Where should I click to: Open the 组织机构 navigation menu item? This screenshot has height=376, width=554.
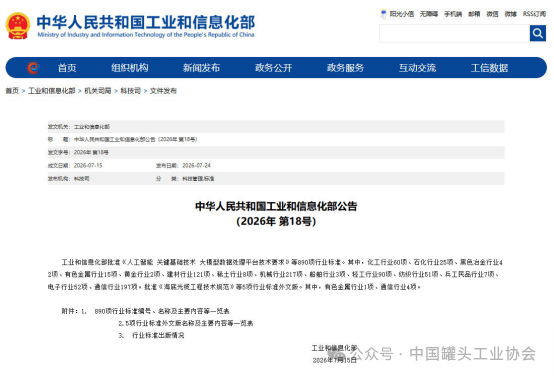pos(130,68)
